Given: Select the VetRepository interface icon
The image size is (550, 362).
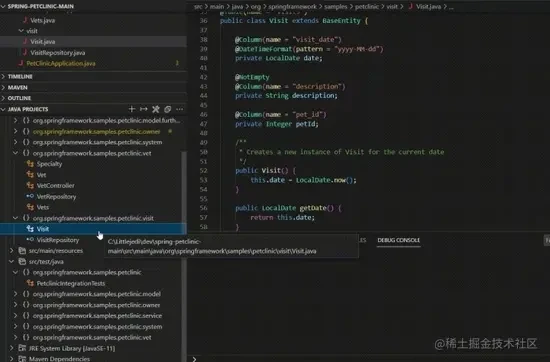Looking at the screenshot, I should [x=30, y=196].
